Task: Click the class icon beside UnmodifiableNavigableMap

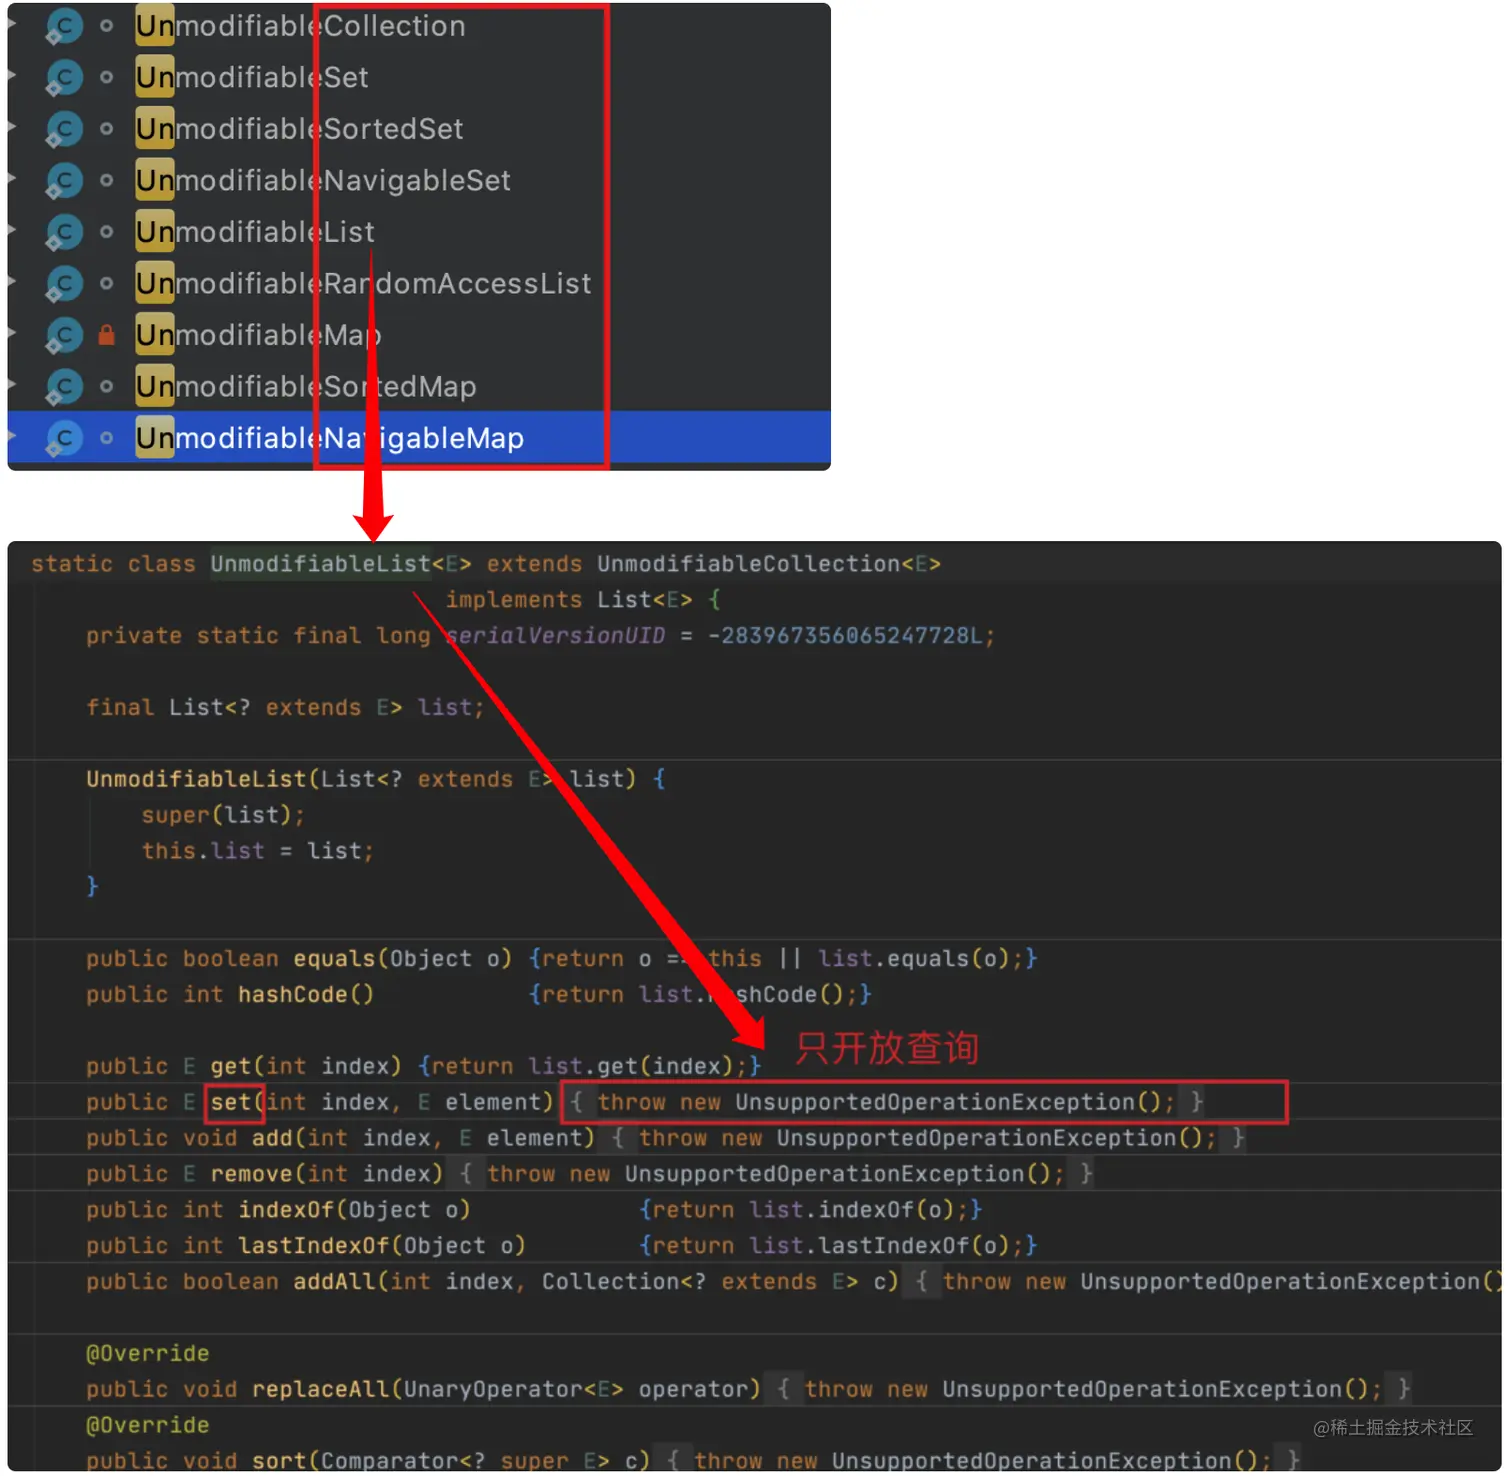Action: point(64,438)
